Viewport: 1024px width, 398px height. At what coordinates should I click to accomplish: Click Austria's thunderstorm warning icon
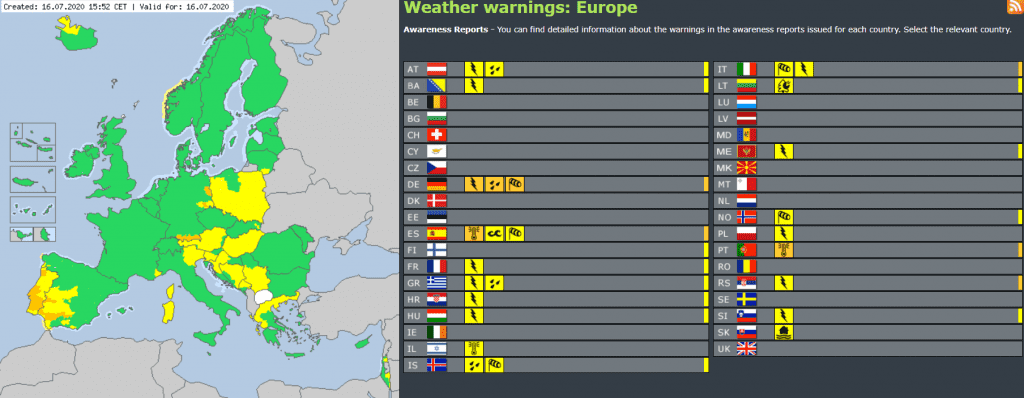pos(474,69)
